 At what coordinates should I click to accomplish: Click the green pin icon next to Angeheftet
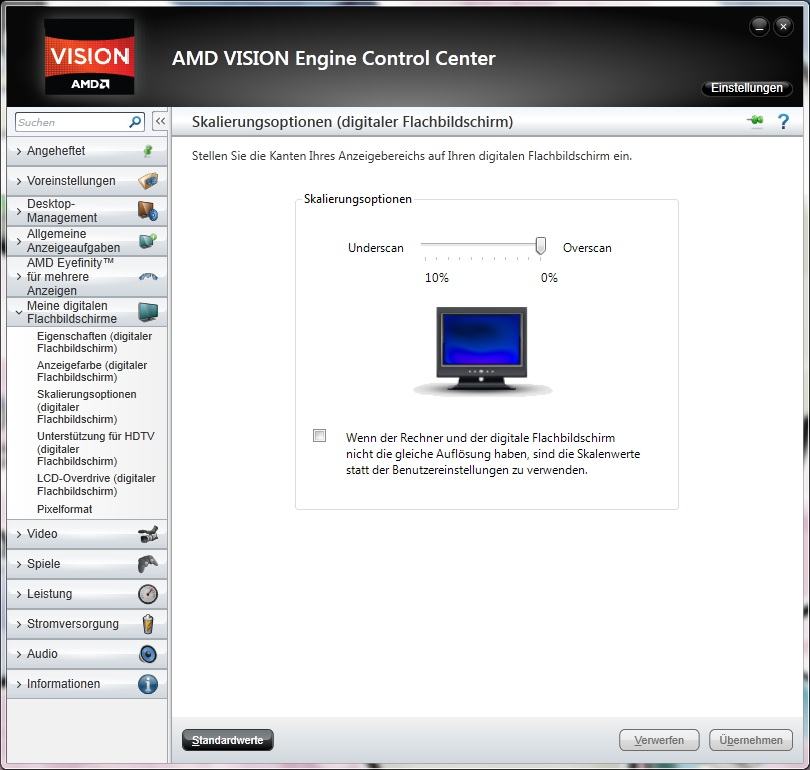(x=148, y=151)
